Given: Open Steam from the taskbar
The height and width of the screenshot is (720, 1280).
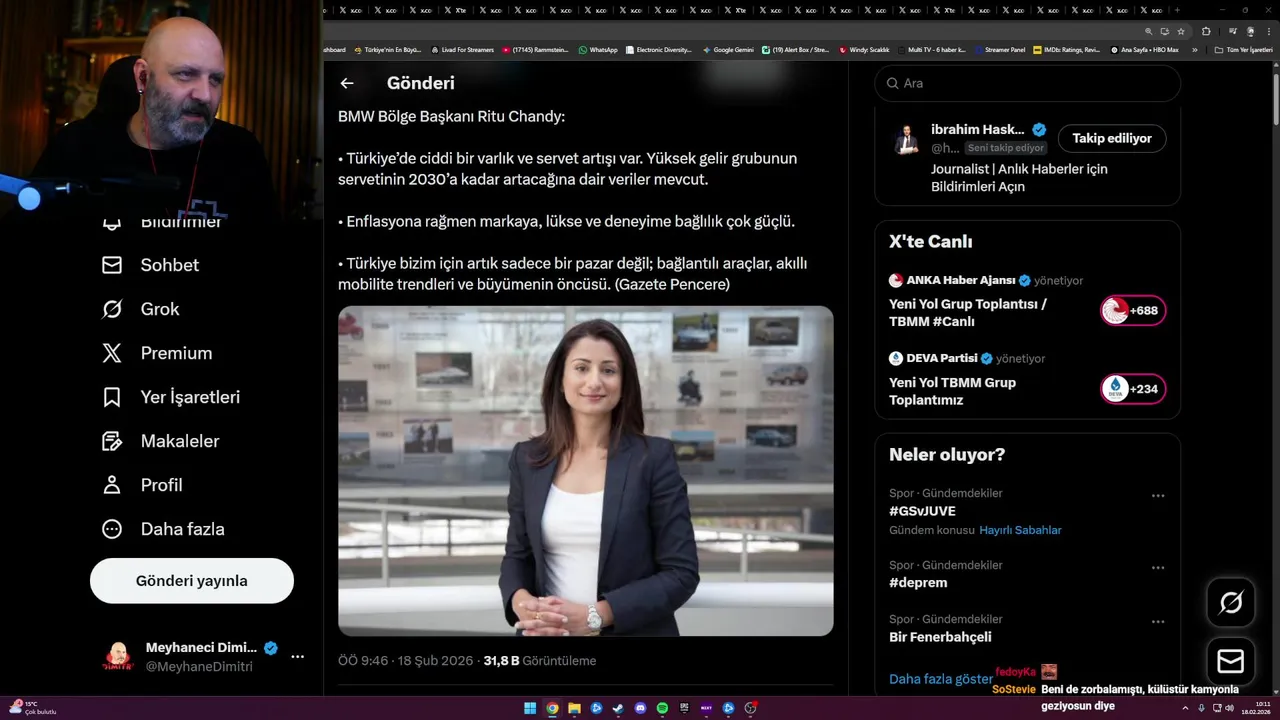Looking at the screenshot, I should click(618, 708).
